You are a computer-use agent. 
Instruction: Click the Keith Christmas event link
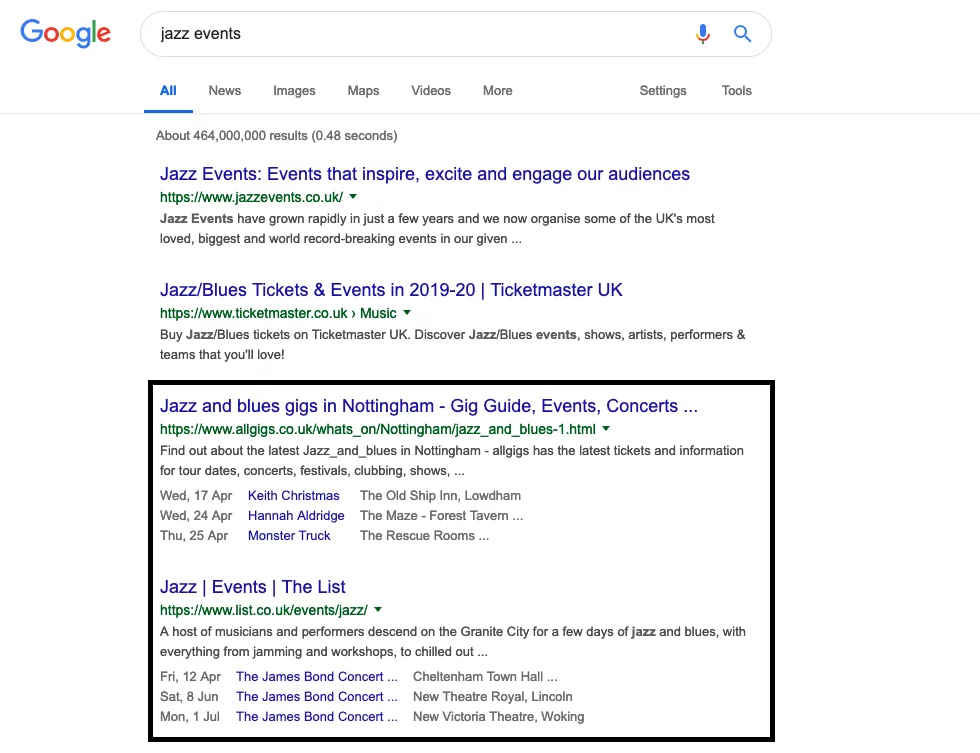click(294, 495)
